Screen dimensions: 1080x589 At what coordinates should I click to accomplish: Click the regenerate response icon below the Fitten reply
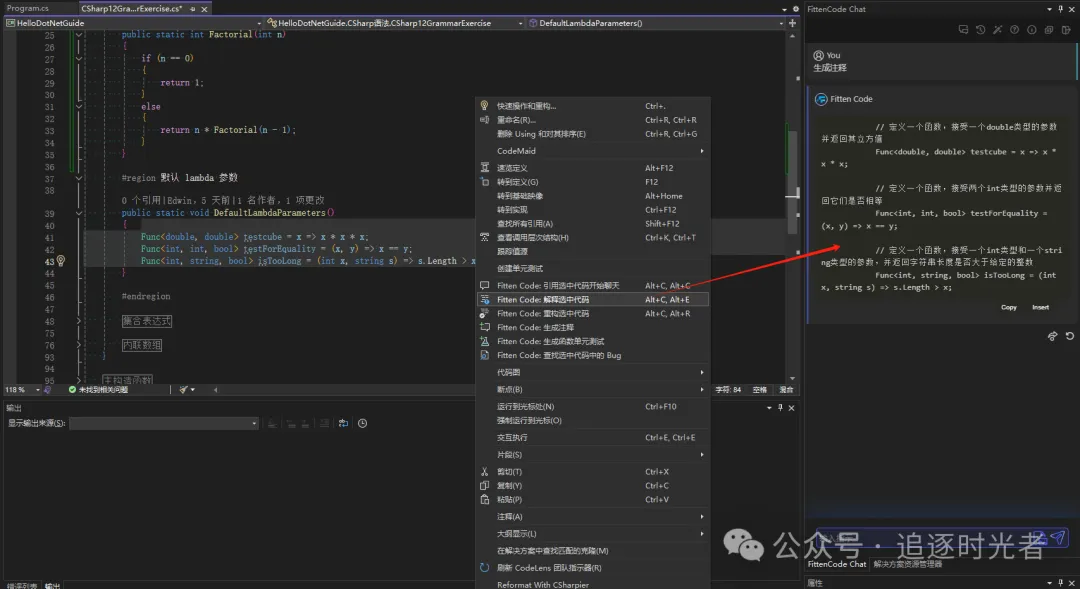(x=1070, y=336)
